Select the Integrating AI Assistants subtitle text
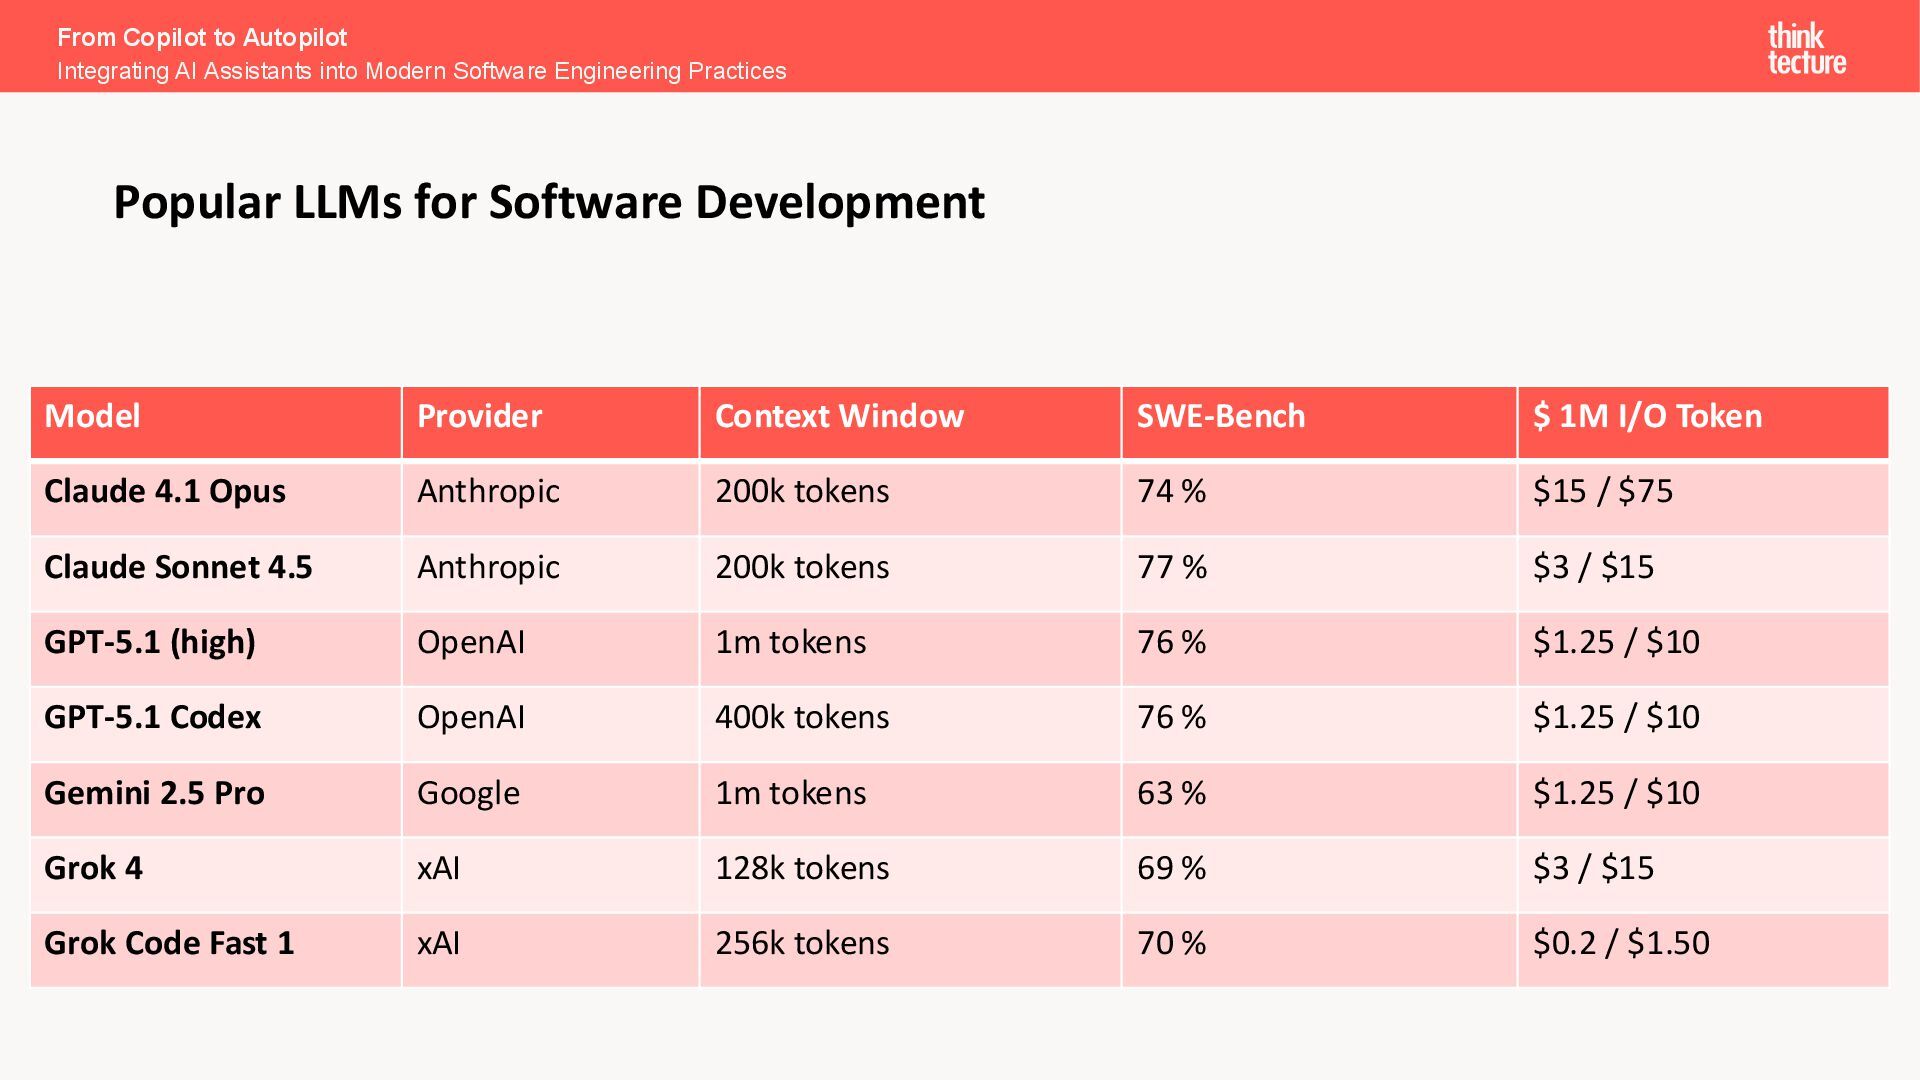 coord(421,71)
